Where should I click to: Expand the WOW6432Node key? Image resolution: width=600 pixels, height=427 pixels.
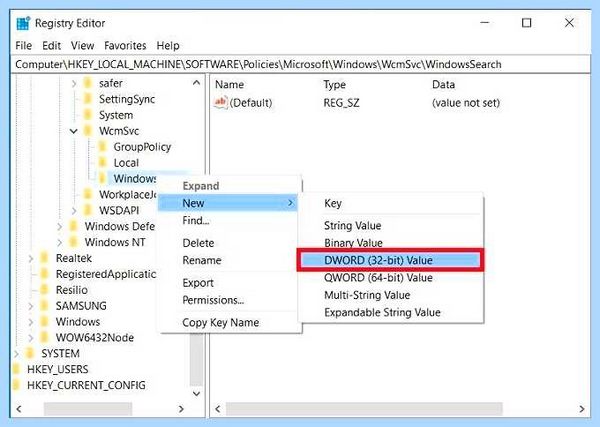30,338
